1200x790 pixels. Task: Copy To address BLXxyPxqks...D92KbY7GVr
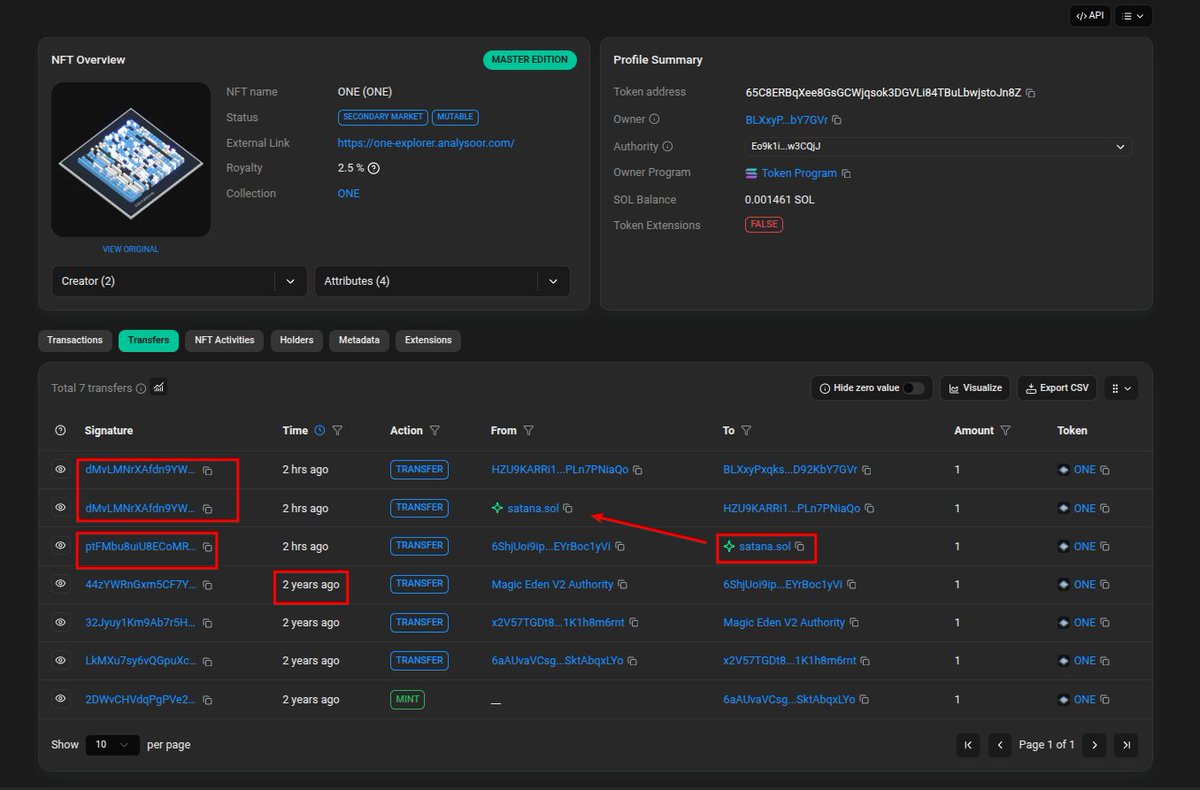pyautogui.click(x=867, y=470)
